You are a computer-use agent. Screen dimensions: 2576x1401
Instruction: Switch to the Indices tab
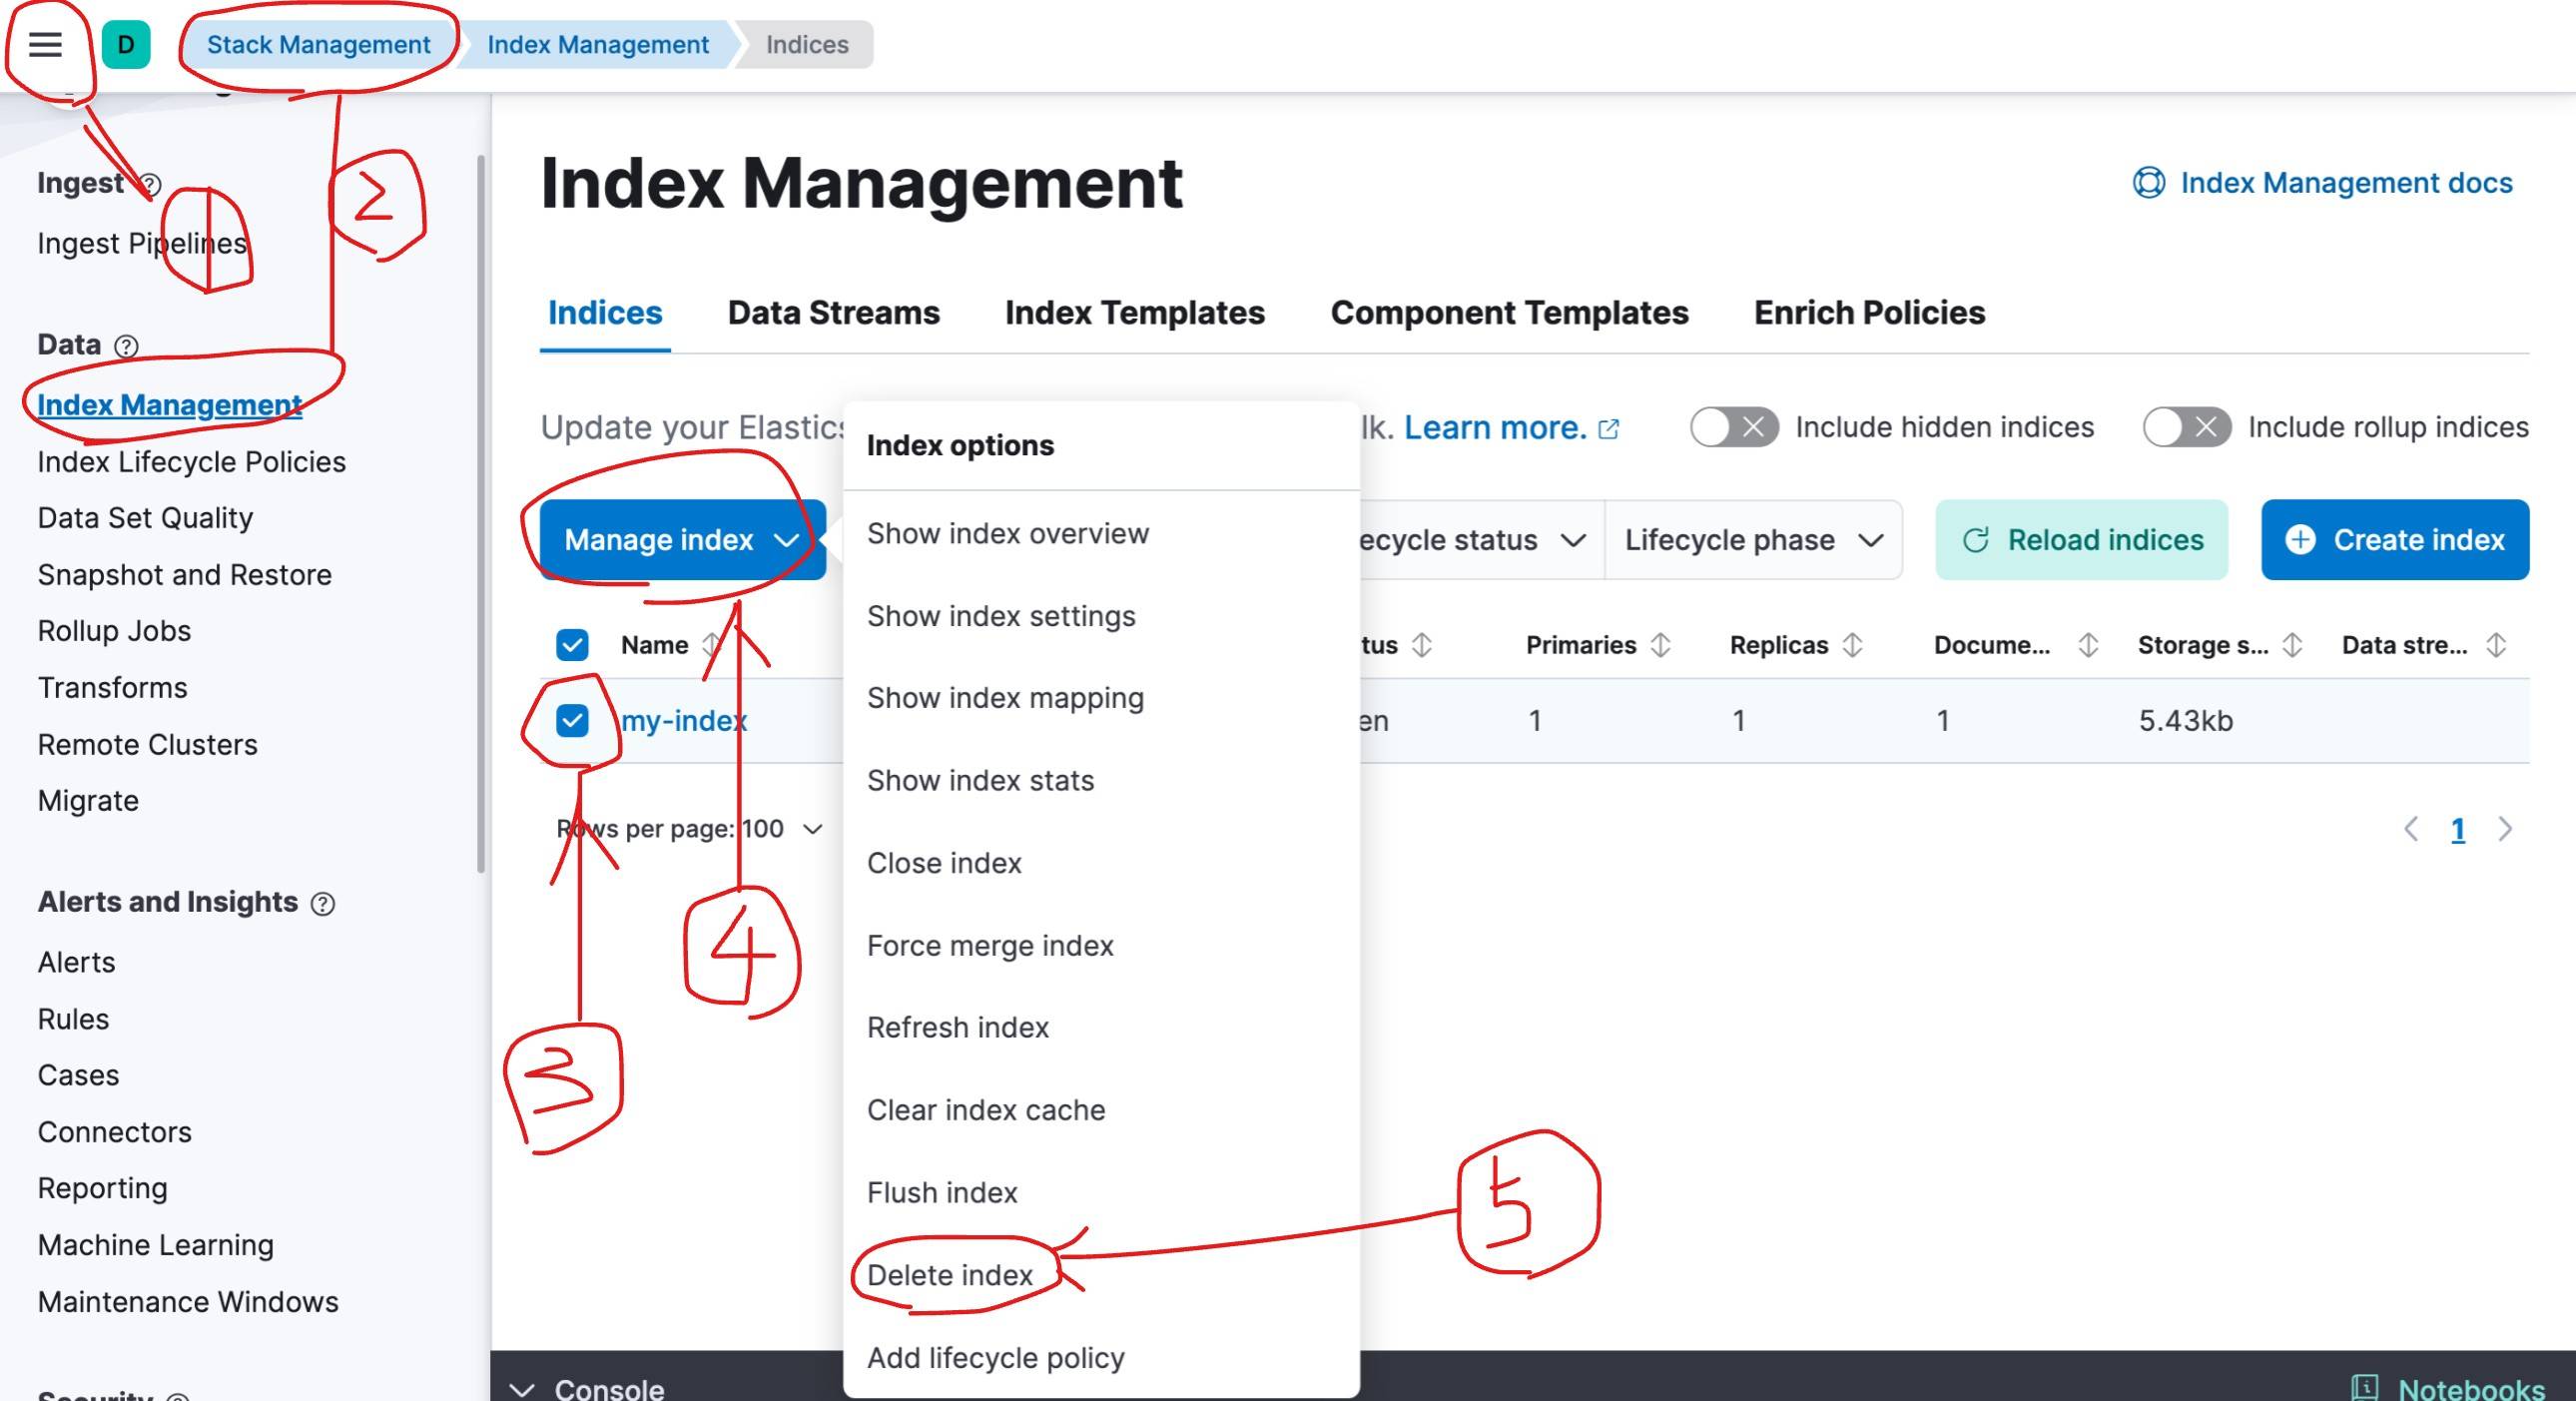click(x=605, y=313)
